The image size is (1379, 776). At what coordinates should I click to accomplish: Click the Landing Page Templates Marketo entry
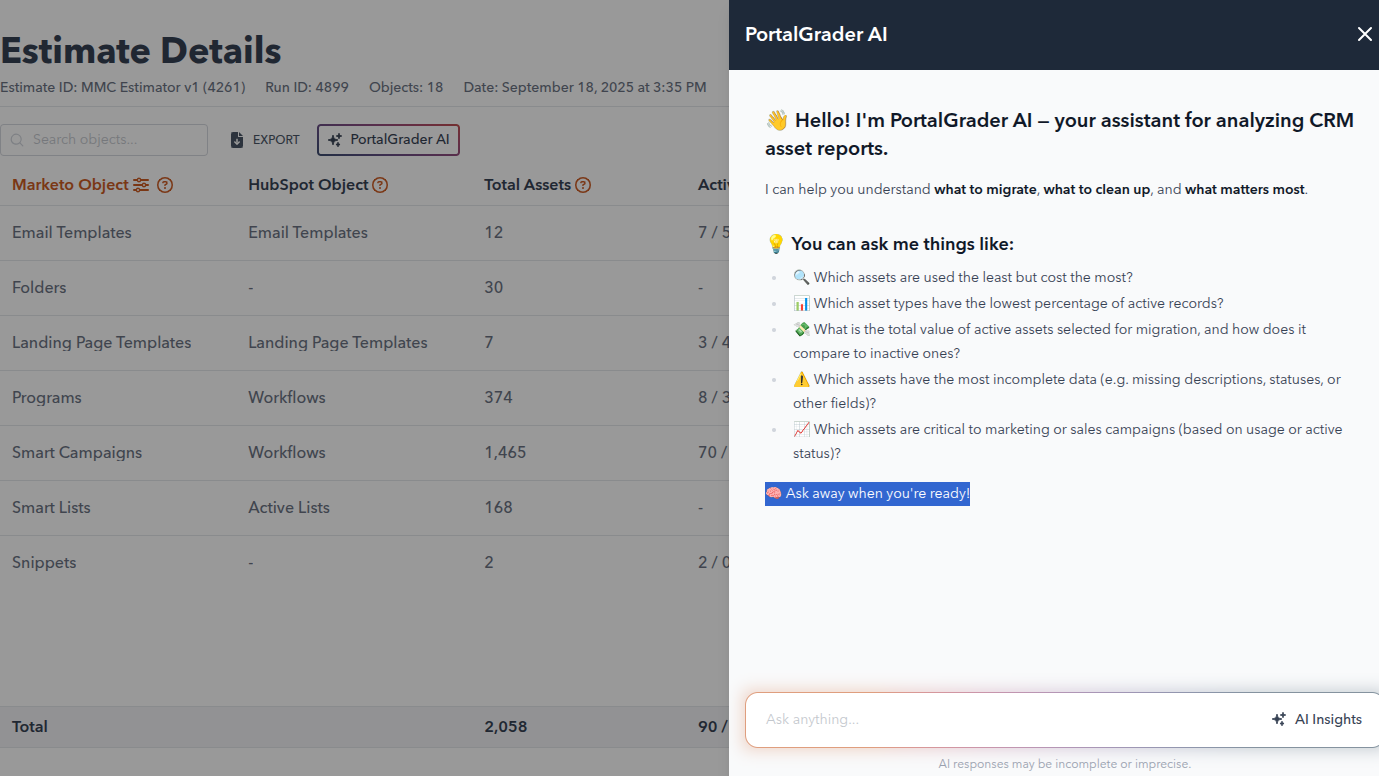click(101, 342)
